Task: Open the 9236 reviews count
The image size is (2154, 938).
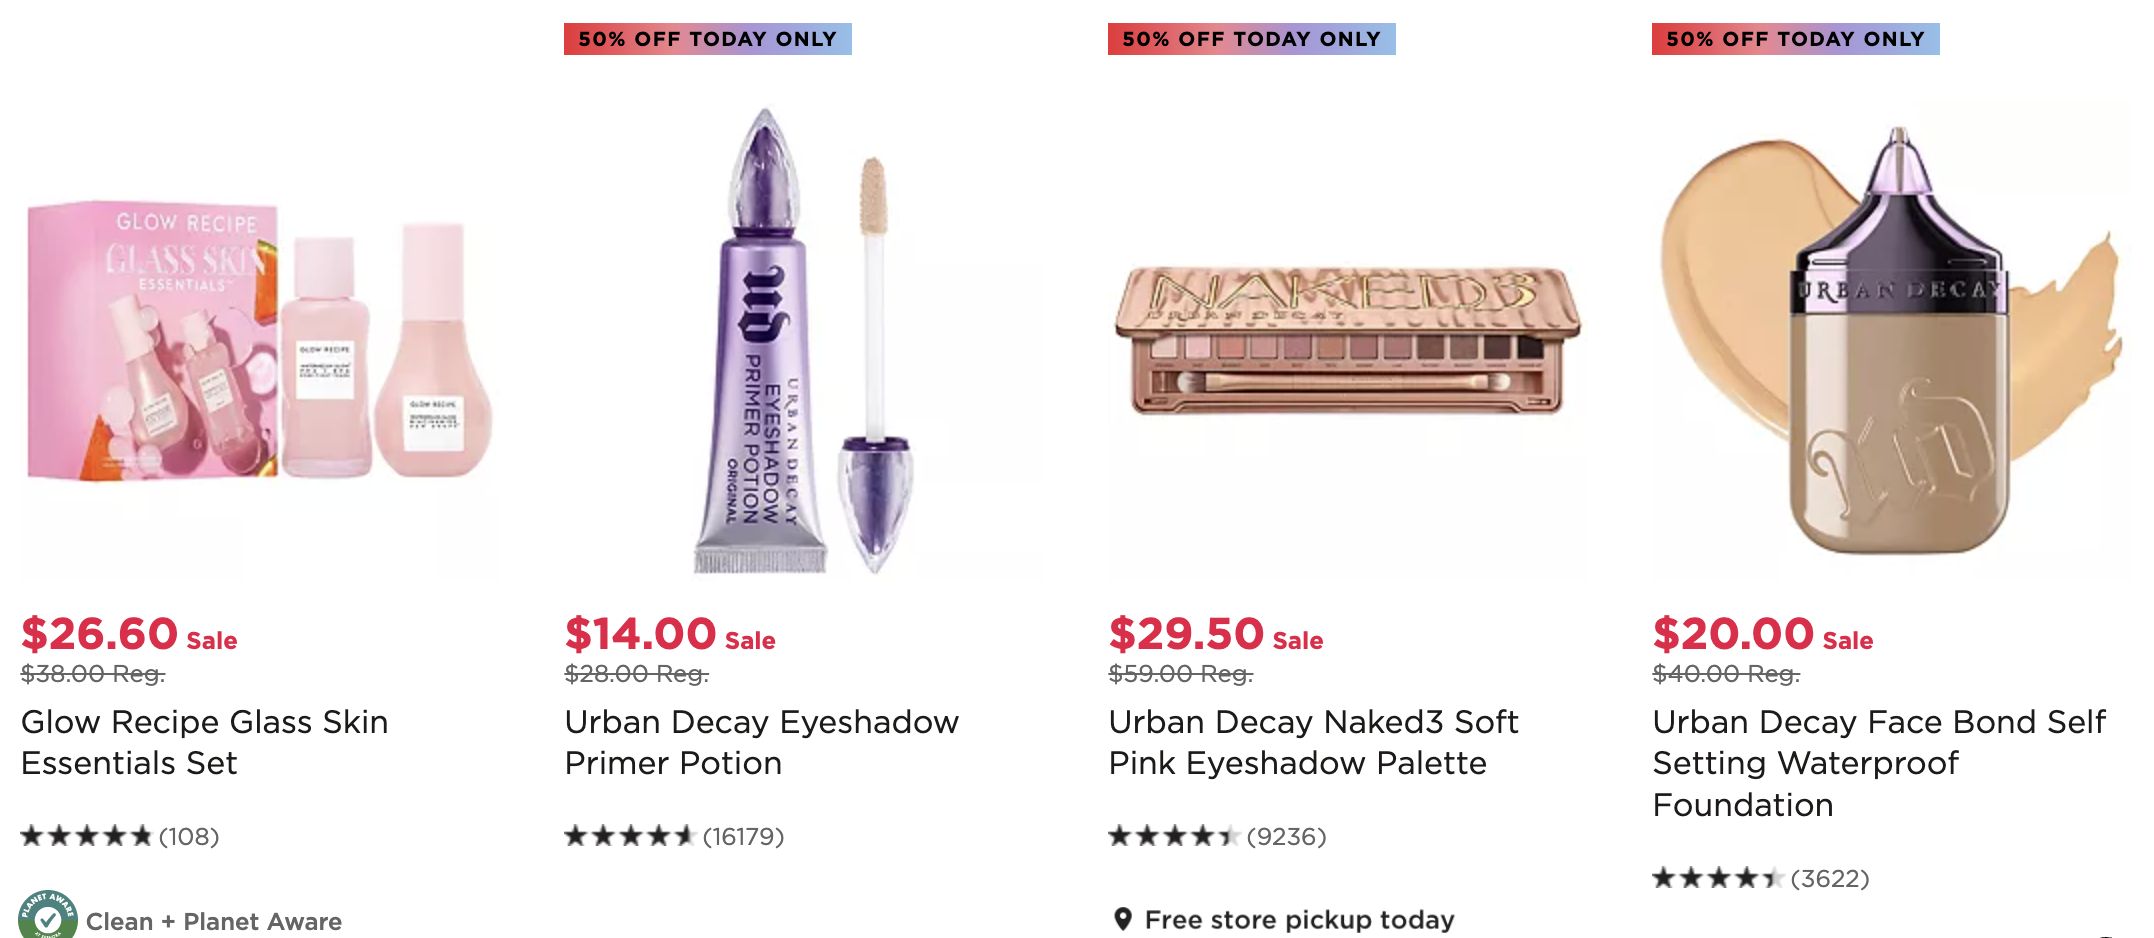Action: coord(1286,836)
